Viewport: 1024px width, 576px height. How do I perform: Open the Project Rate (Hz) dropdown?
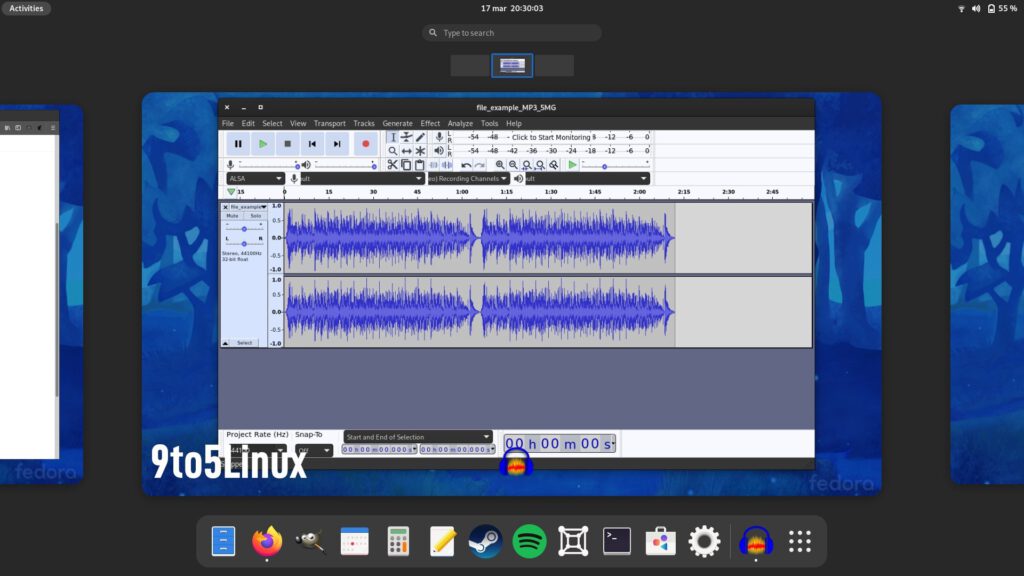coord(257,450)
